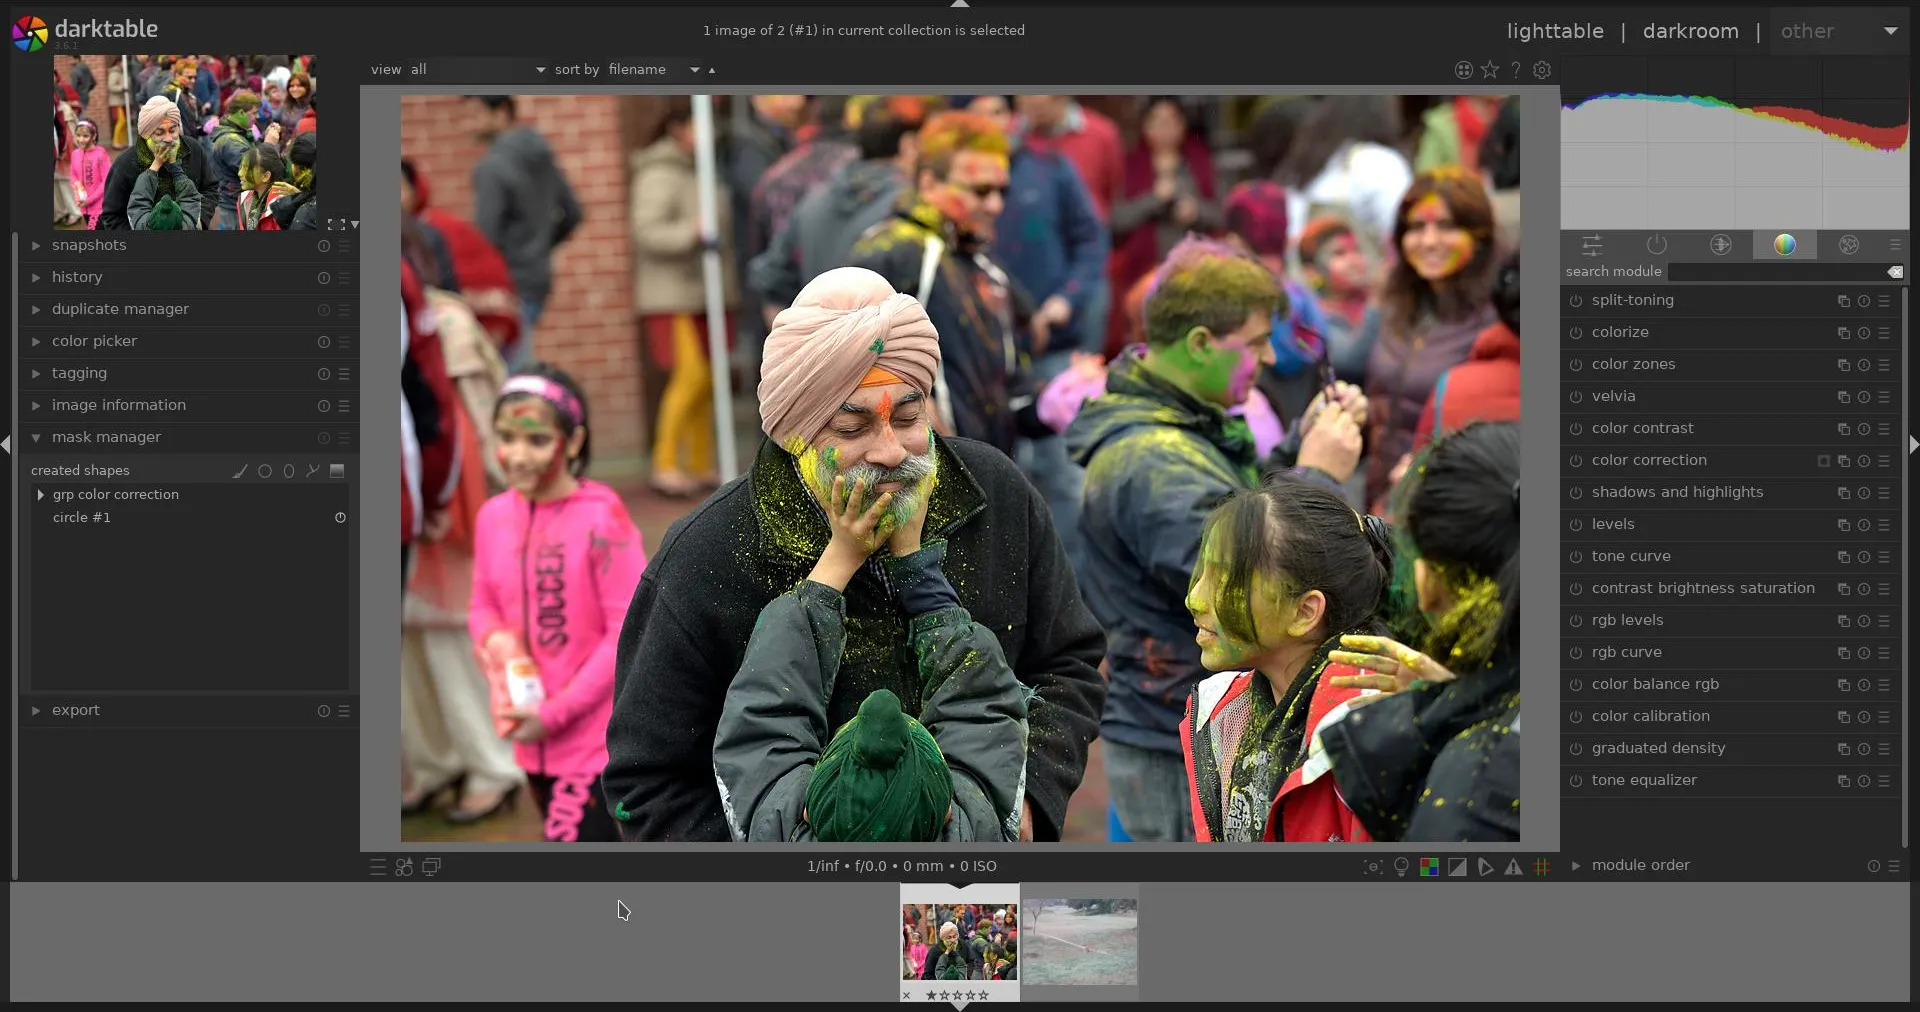Open the color balance rgb module
Viewport: 1920px width, 1012px height.
coord(1655,684)
